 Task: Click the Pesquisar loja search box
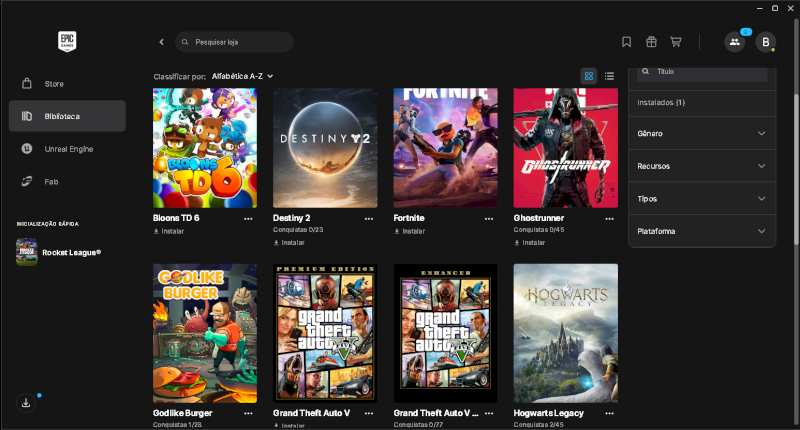coord(234,42)
